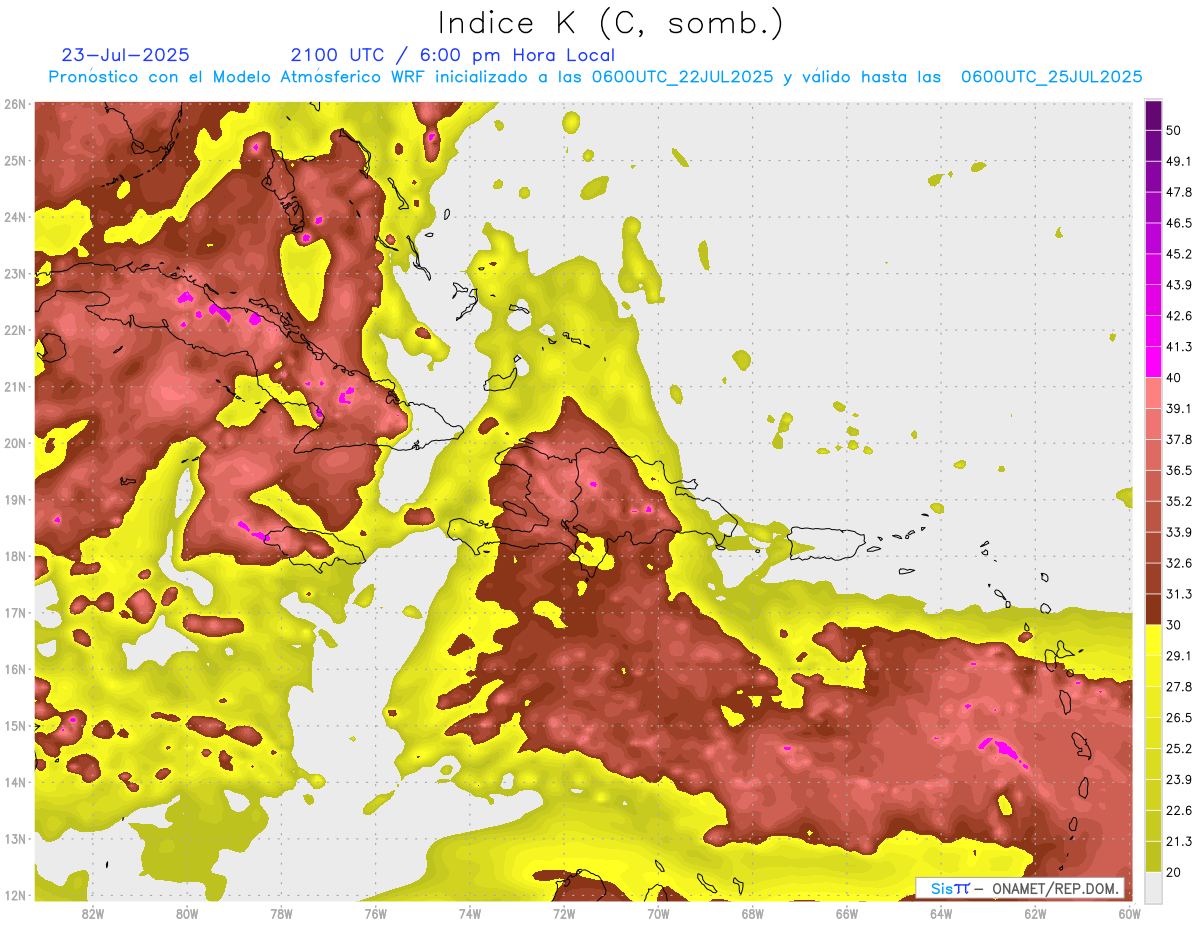Click the '19N' latitude label
Image resolution: width=1200 pixels, height=927 pixels.
[14, 499]
